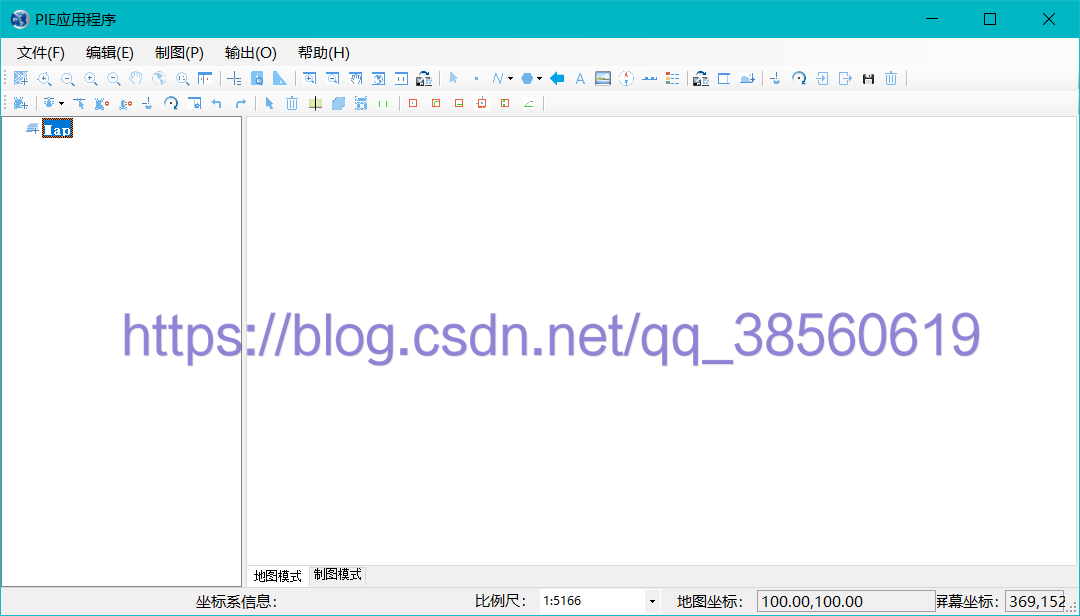The width and height of the screenshot is (1080, 616).
Task: Click the black floppy disk save icon
Action: 868,79
